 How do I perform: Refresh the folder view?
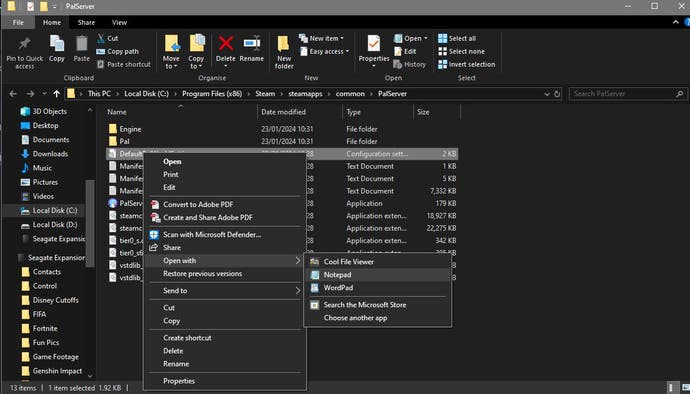click(x=557, y=94)
